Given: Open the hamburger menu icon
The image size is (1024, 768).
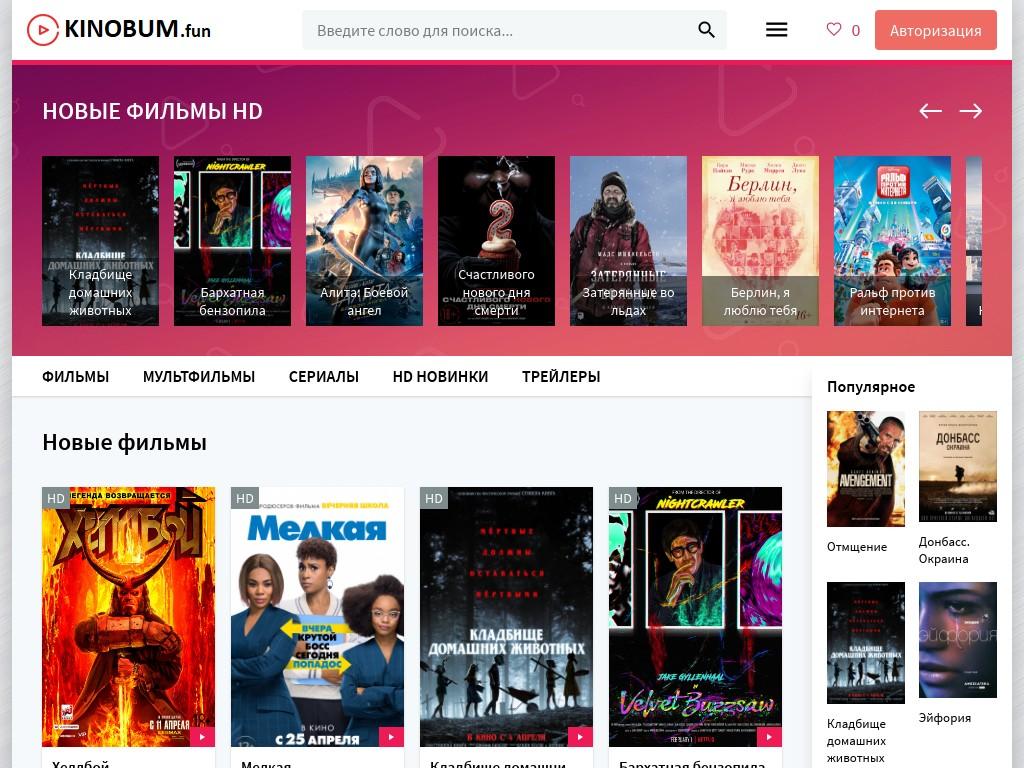Looking at the screenshot, I should point(776,29).
